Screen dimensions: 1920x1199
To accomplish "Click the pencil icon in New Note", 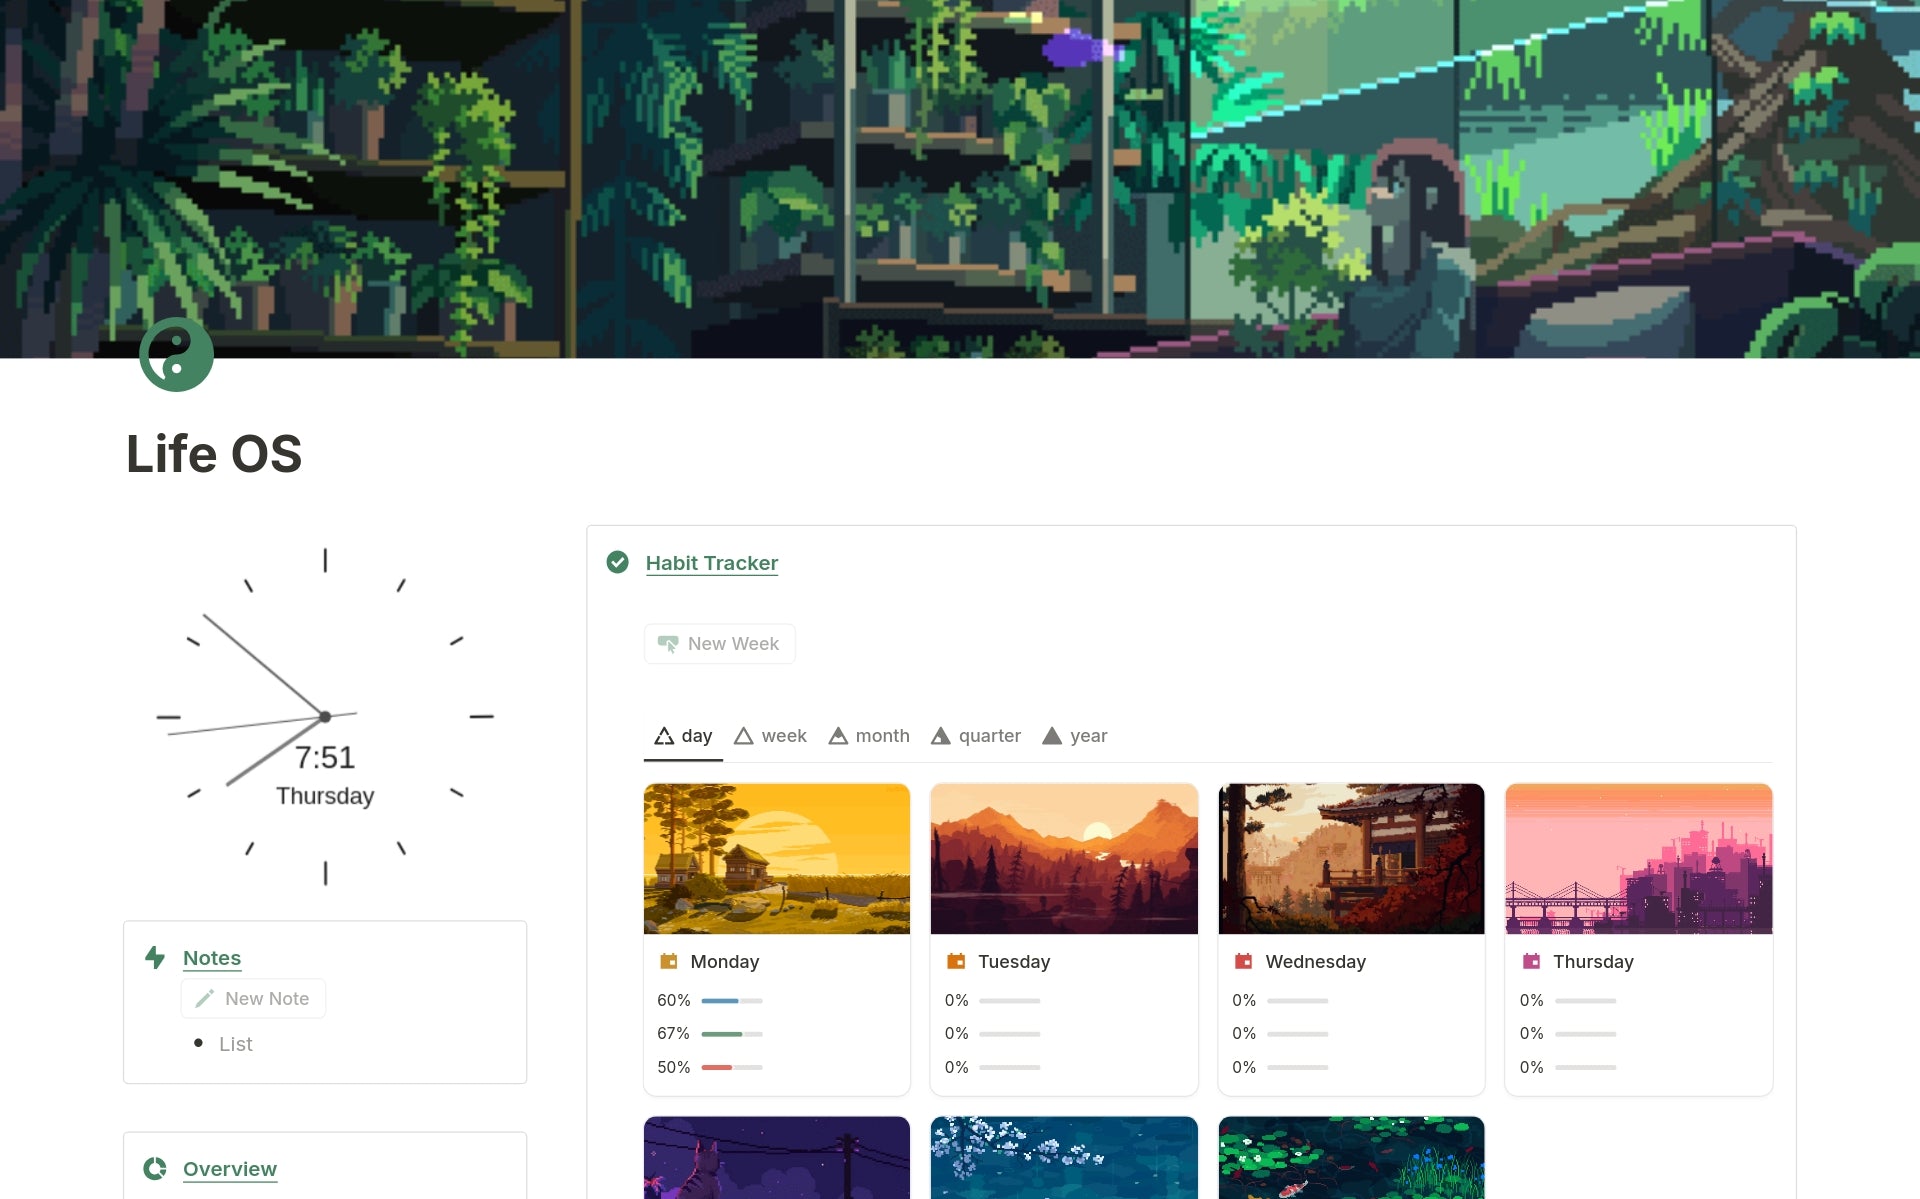I will (205, 998).
